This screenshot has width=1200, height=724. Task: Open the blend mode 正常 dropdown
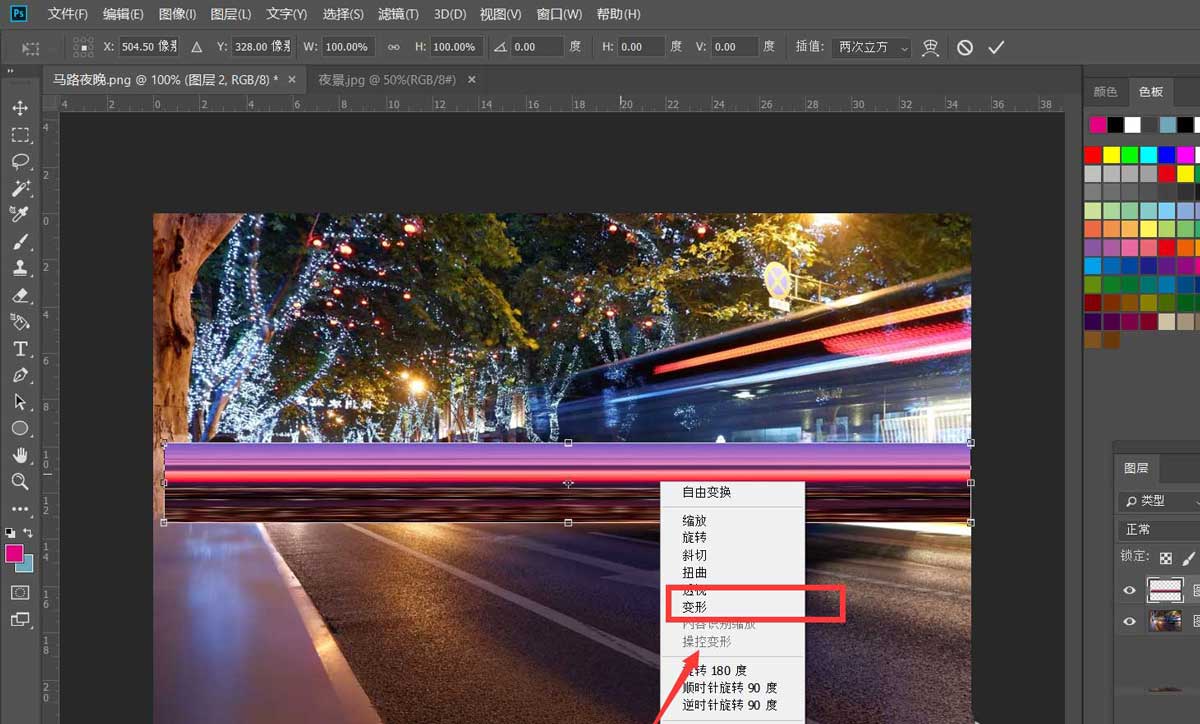(x=1160, y=529)
